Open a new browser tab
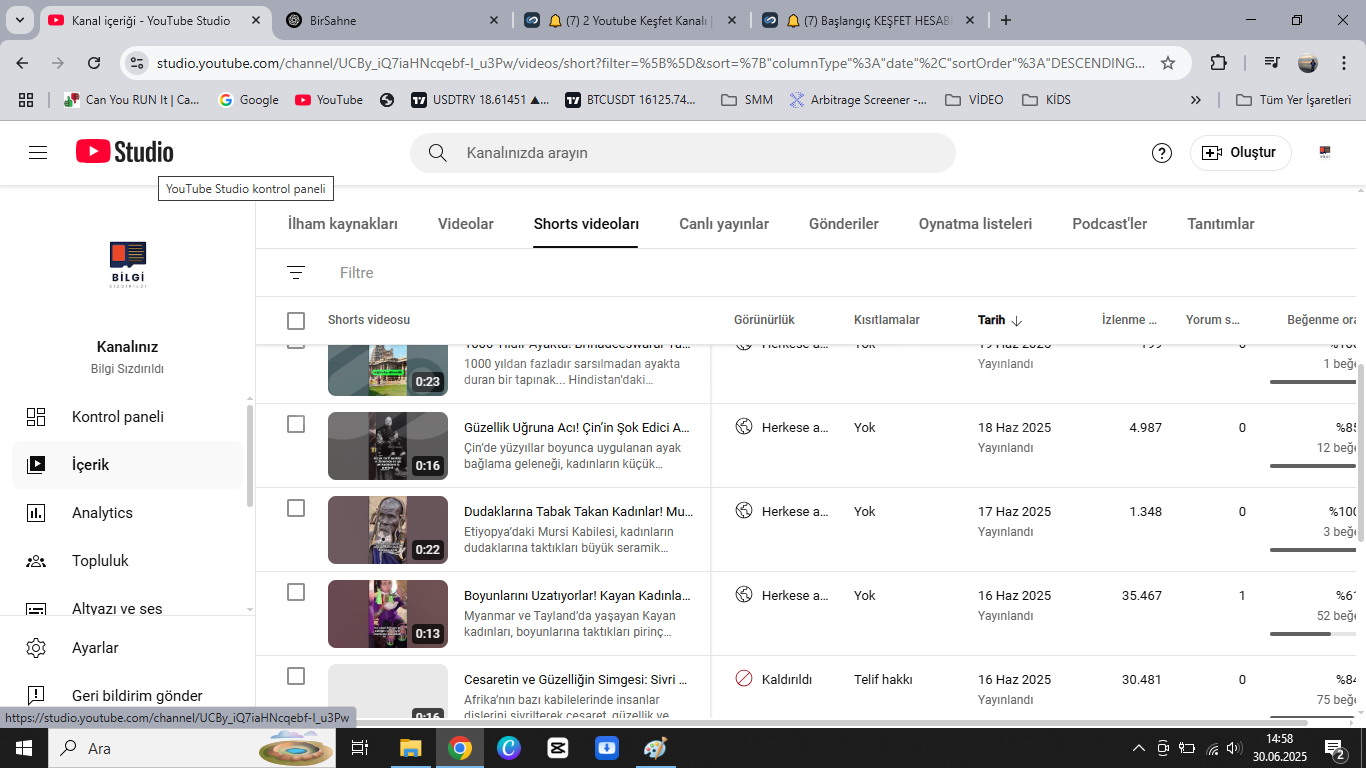 tap(1006, 20)
